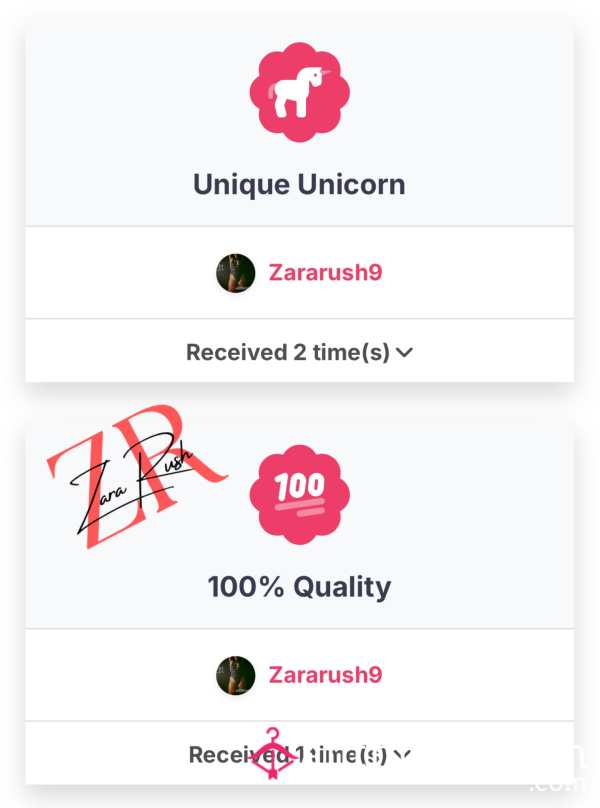Click the red ZR monogram watermark

pyautogui.click(x=137, y=477)
